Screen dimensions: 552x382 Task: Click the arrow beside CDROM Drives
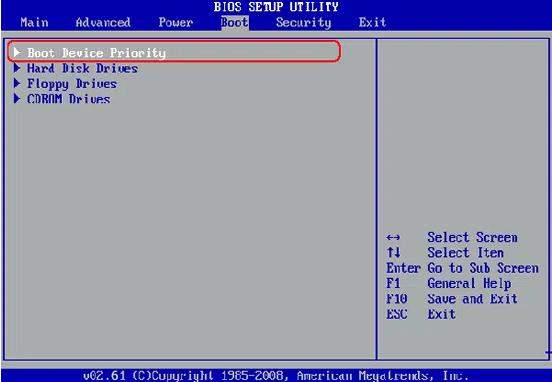17,98
